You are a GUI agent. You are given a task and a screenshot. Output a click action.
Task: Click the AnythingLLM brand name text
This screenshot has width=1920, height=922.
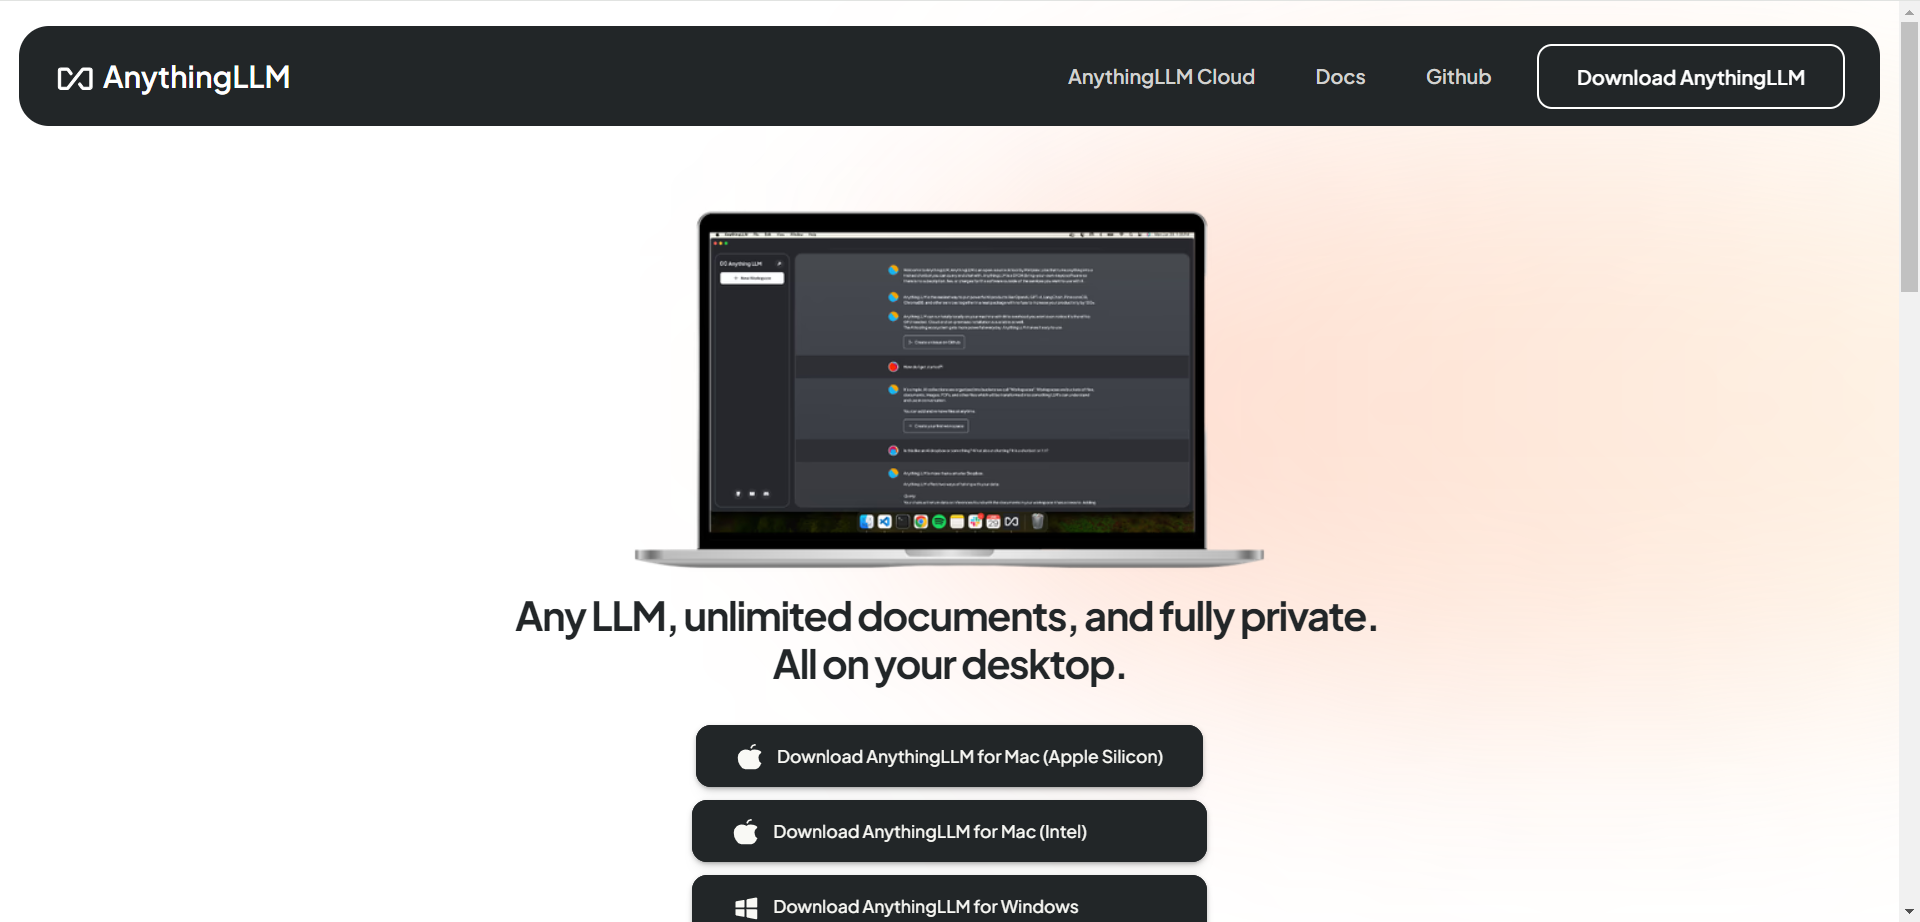(196, 77)
